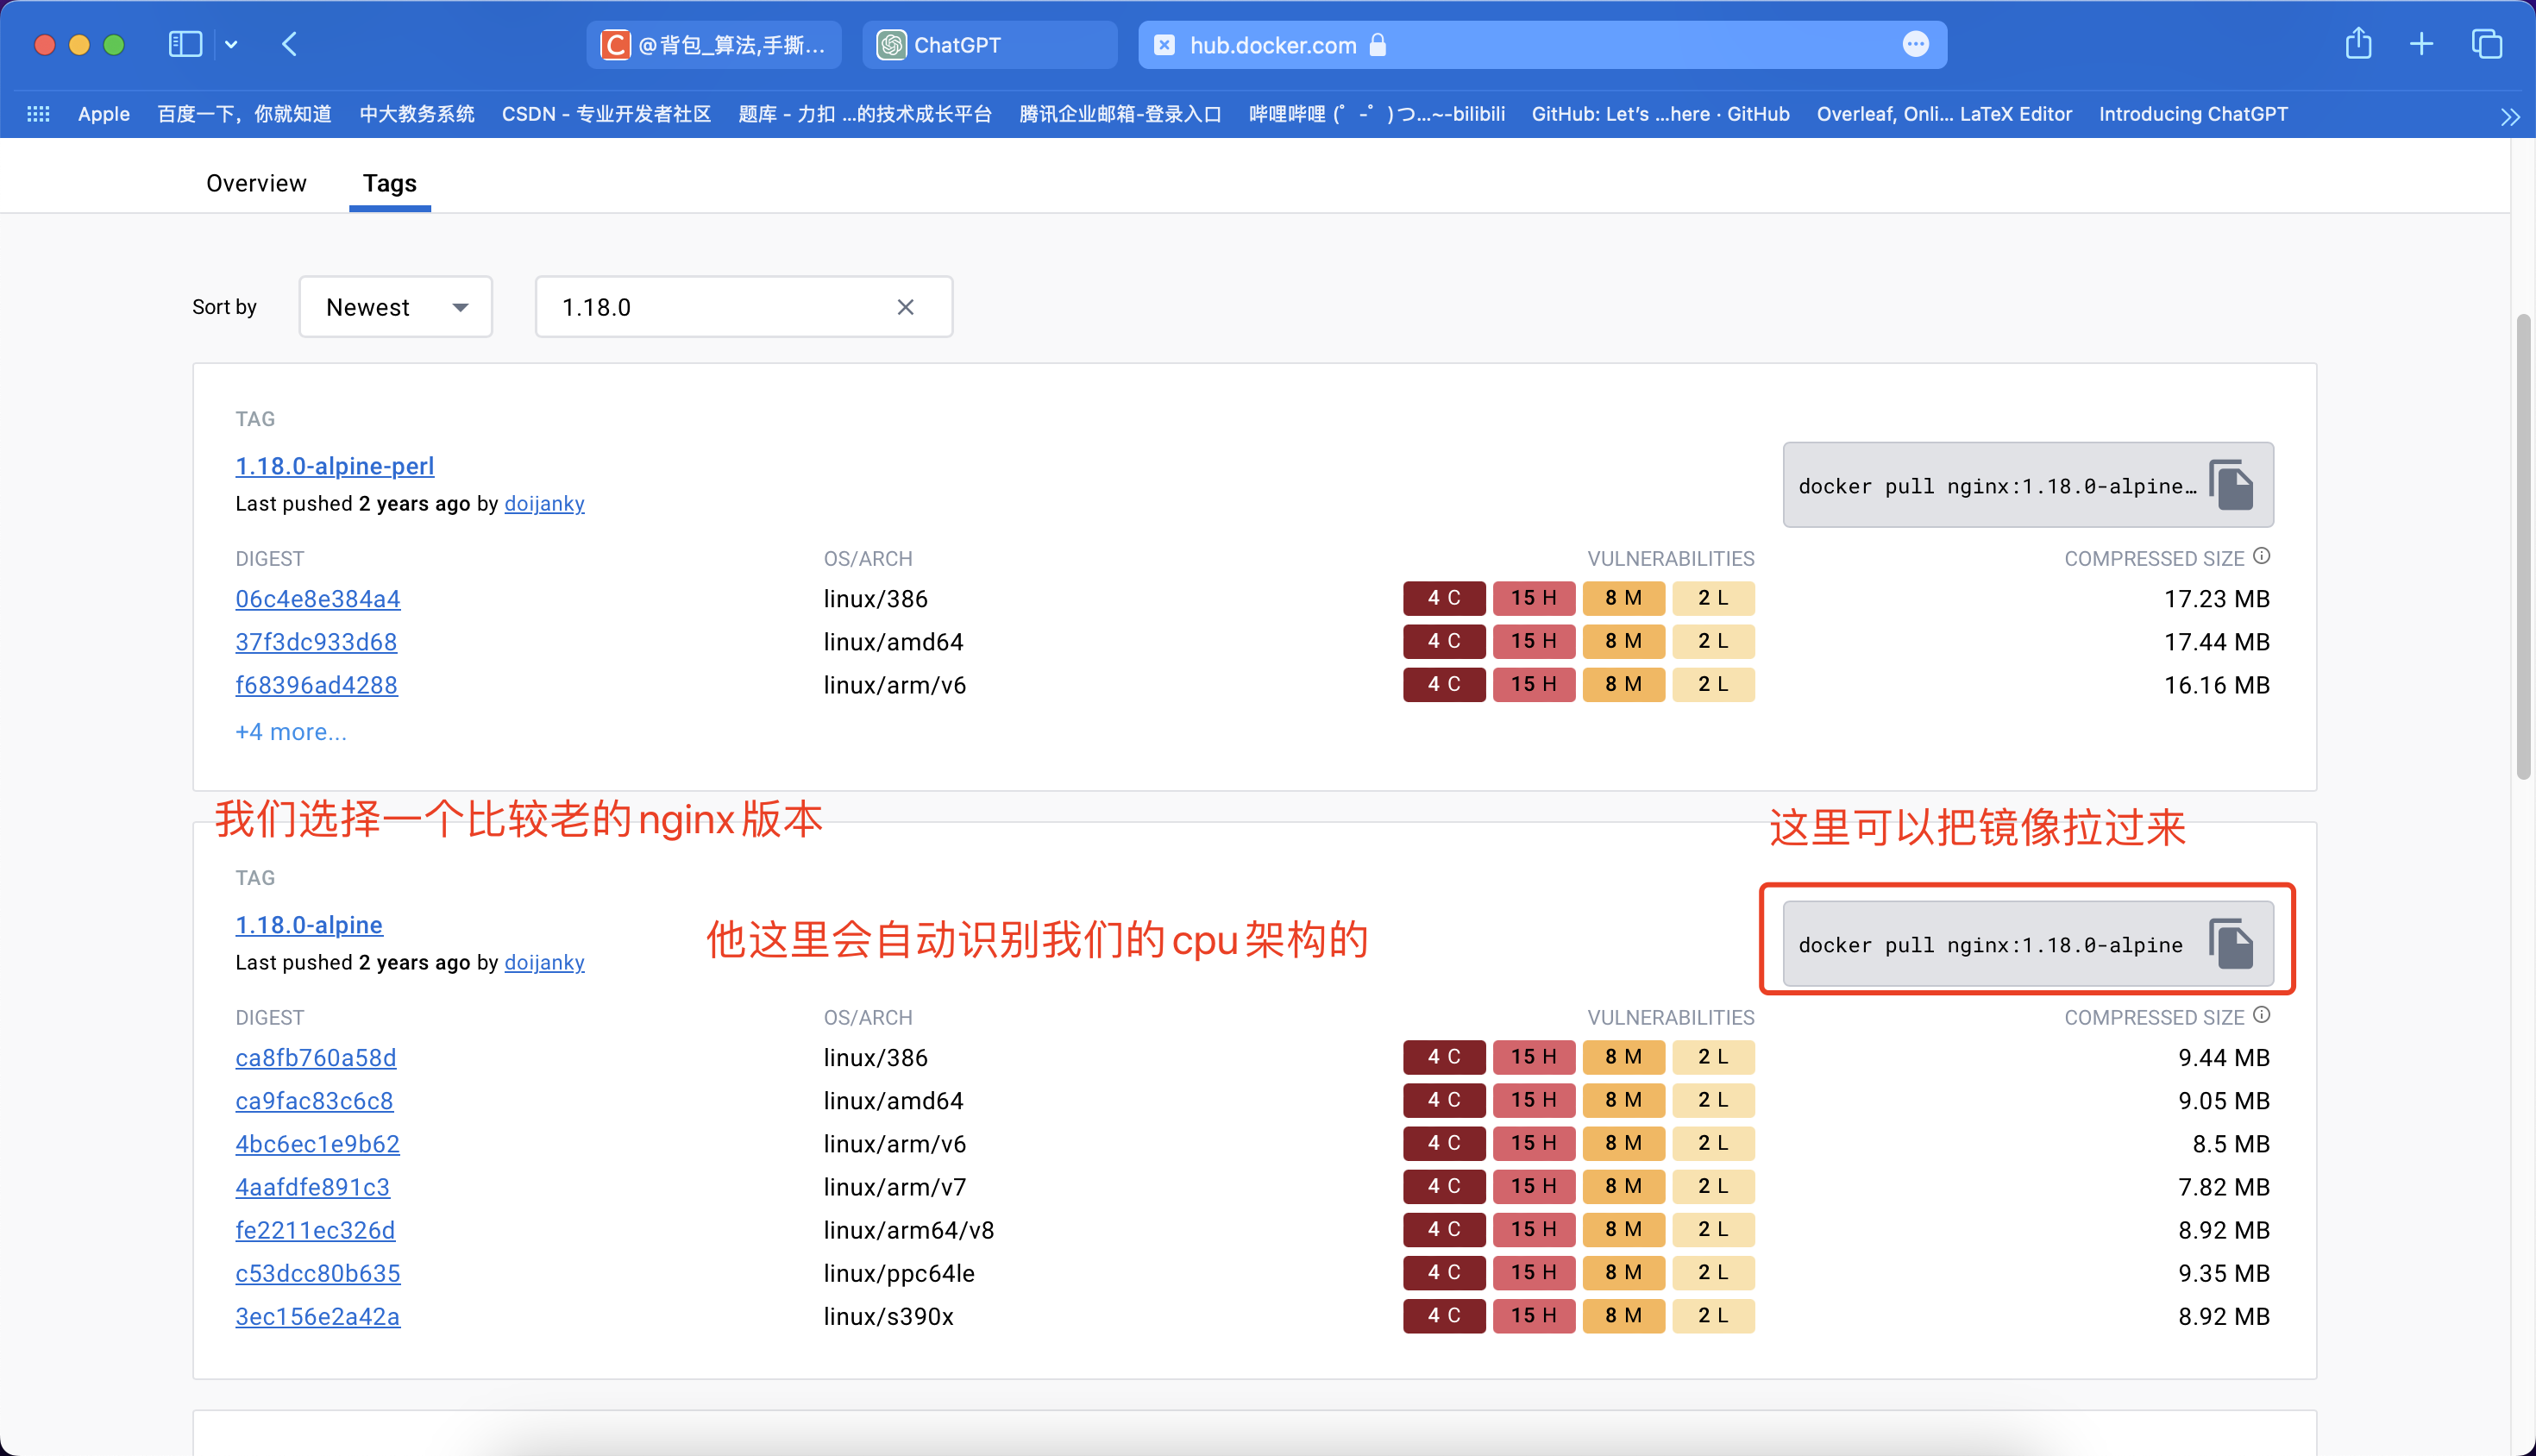Screen dimensions: 2536x1456
Task: Clear the 1.18.0 tag filter
Action: coord(905,307)
